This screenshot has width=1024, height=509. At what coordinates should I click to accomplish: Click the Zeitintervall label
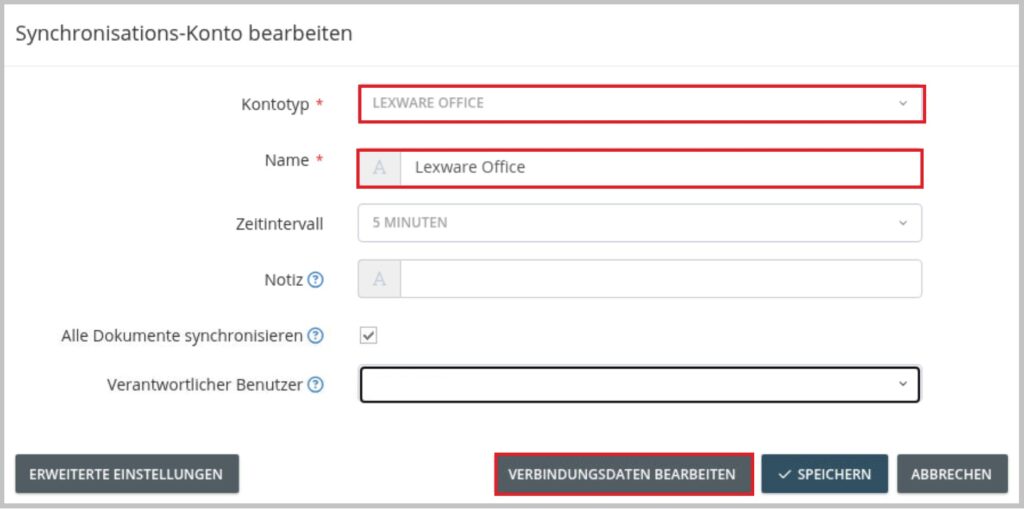[280, 224]
